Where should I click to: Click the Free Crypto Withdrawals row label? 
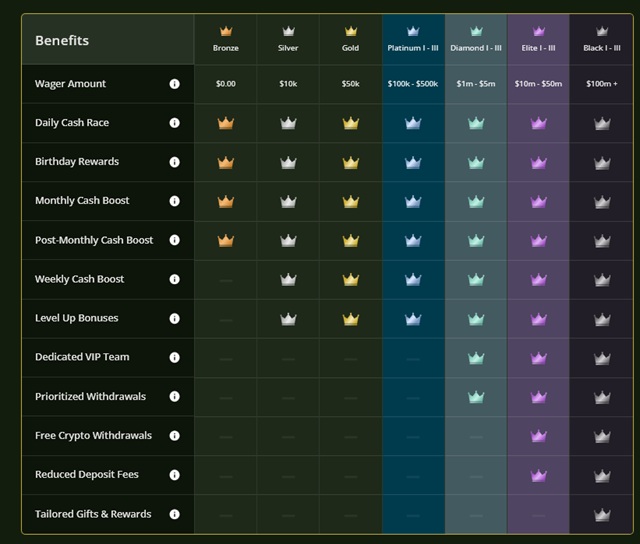[93, 435]
